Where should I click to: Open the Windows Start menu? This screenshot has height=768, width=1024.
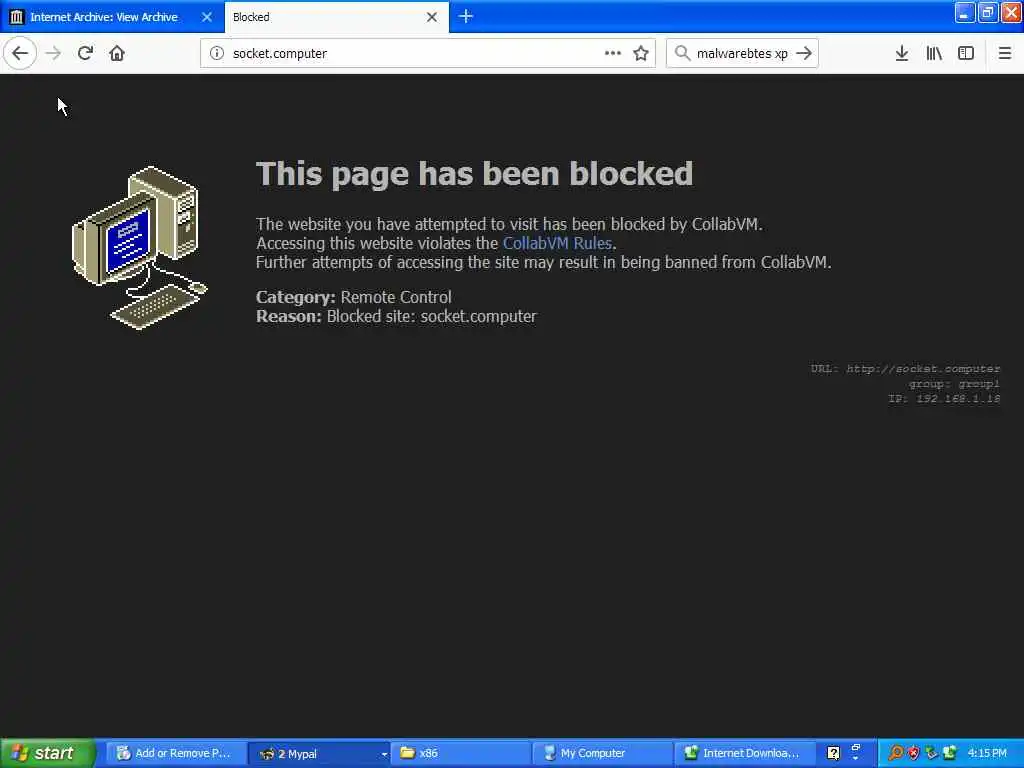click(48, 753)
